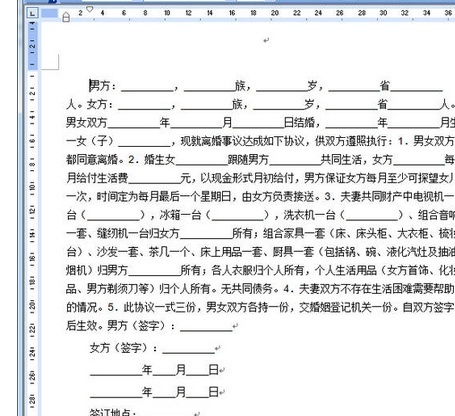Click the words '无共同债务'
The width and height of the screenshot is (455, 416).
247,288
